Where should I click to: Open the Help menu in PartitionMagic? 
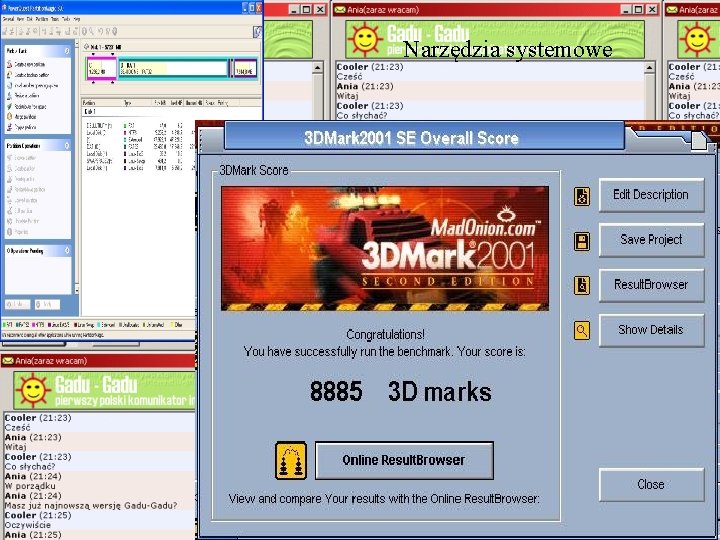(77, 19)
